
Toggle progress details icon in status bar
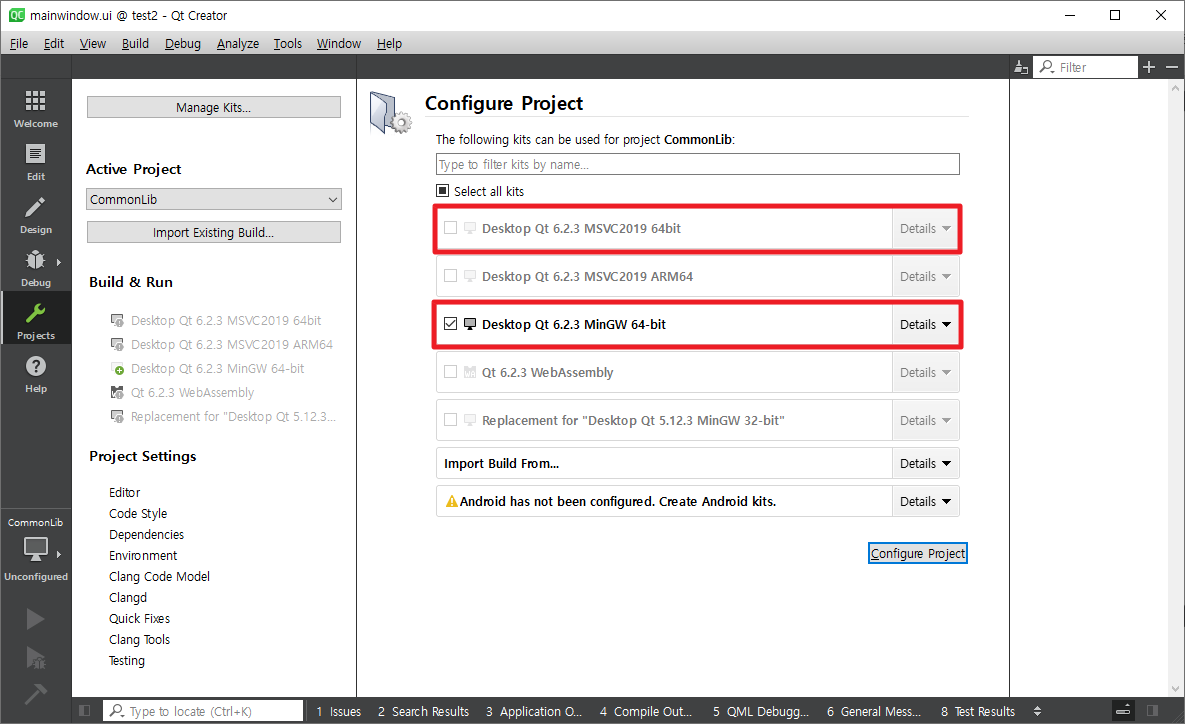(x=1124, y=710)
